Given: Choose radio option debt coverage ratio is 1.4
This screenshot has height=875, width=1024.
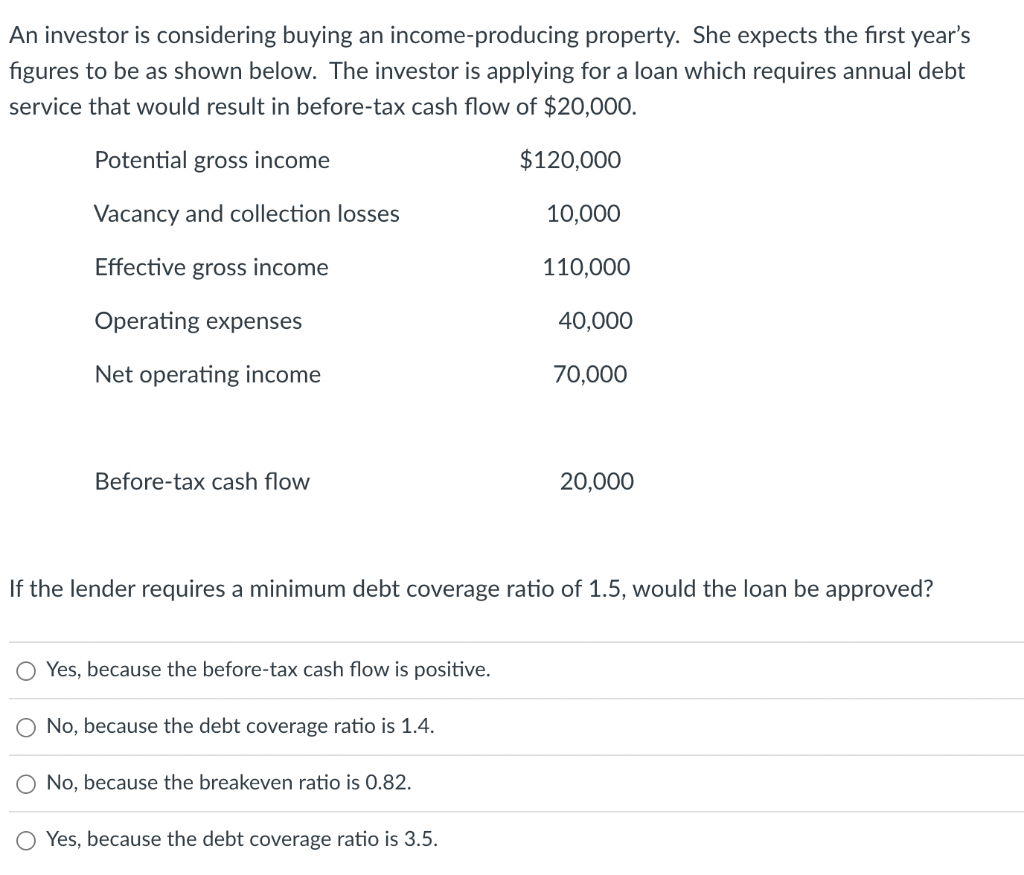Looking at the screenshot, I should click(26, 727).
